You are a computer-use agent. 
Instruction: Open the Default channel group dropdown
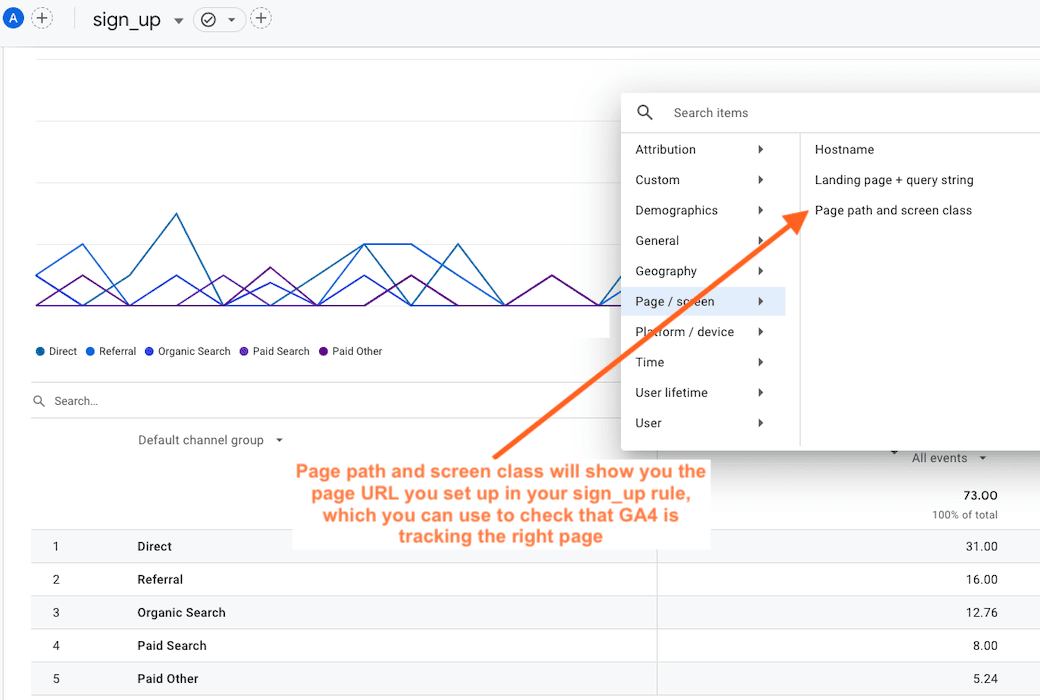coord(210,439)
